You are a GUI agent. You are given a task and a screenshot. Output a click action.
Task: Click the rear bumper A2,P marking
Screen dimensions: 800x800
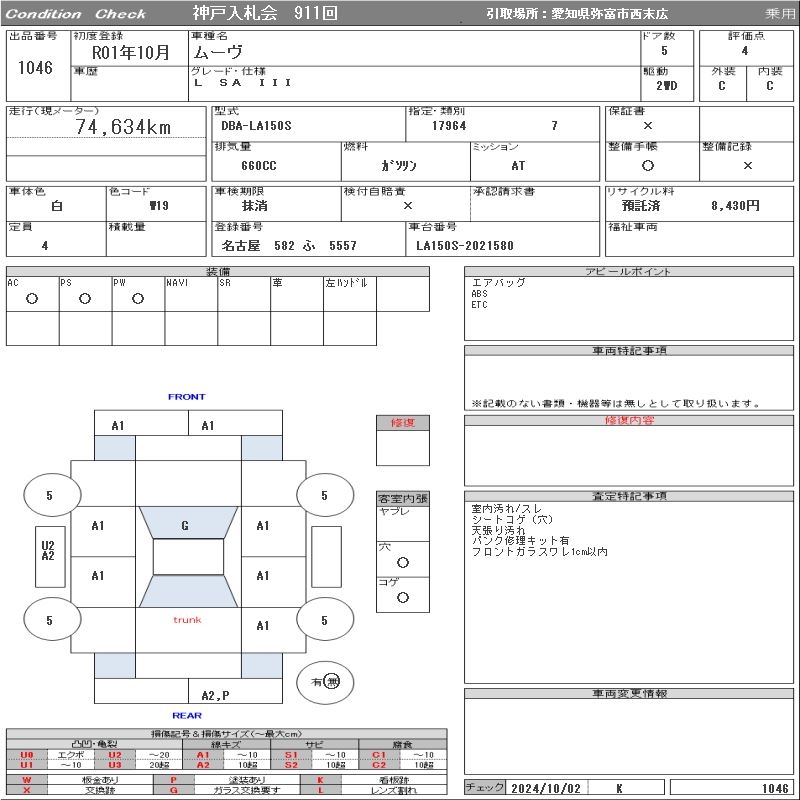pyautogui.click(x=215, y=694)
